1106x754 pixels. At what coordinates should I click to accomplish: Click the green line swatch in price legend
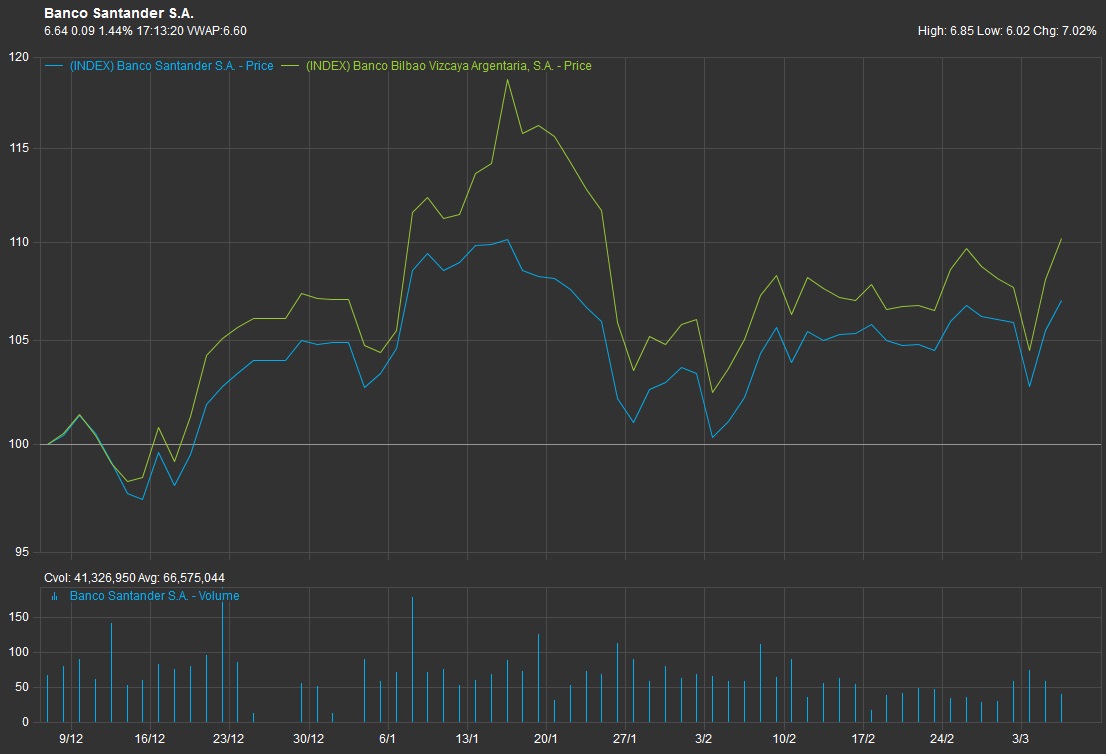coord(290,66)
